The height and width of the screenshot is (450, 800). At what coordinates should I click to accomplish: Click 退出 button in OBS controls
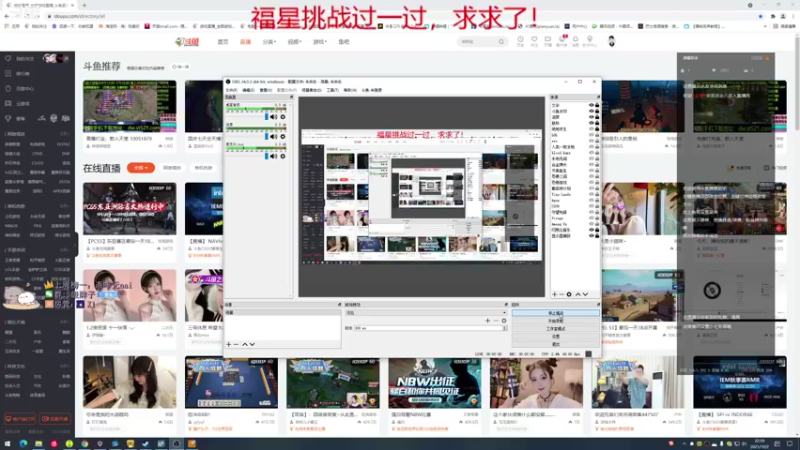click(x=556, y=344)
